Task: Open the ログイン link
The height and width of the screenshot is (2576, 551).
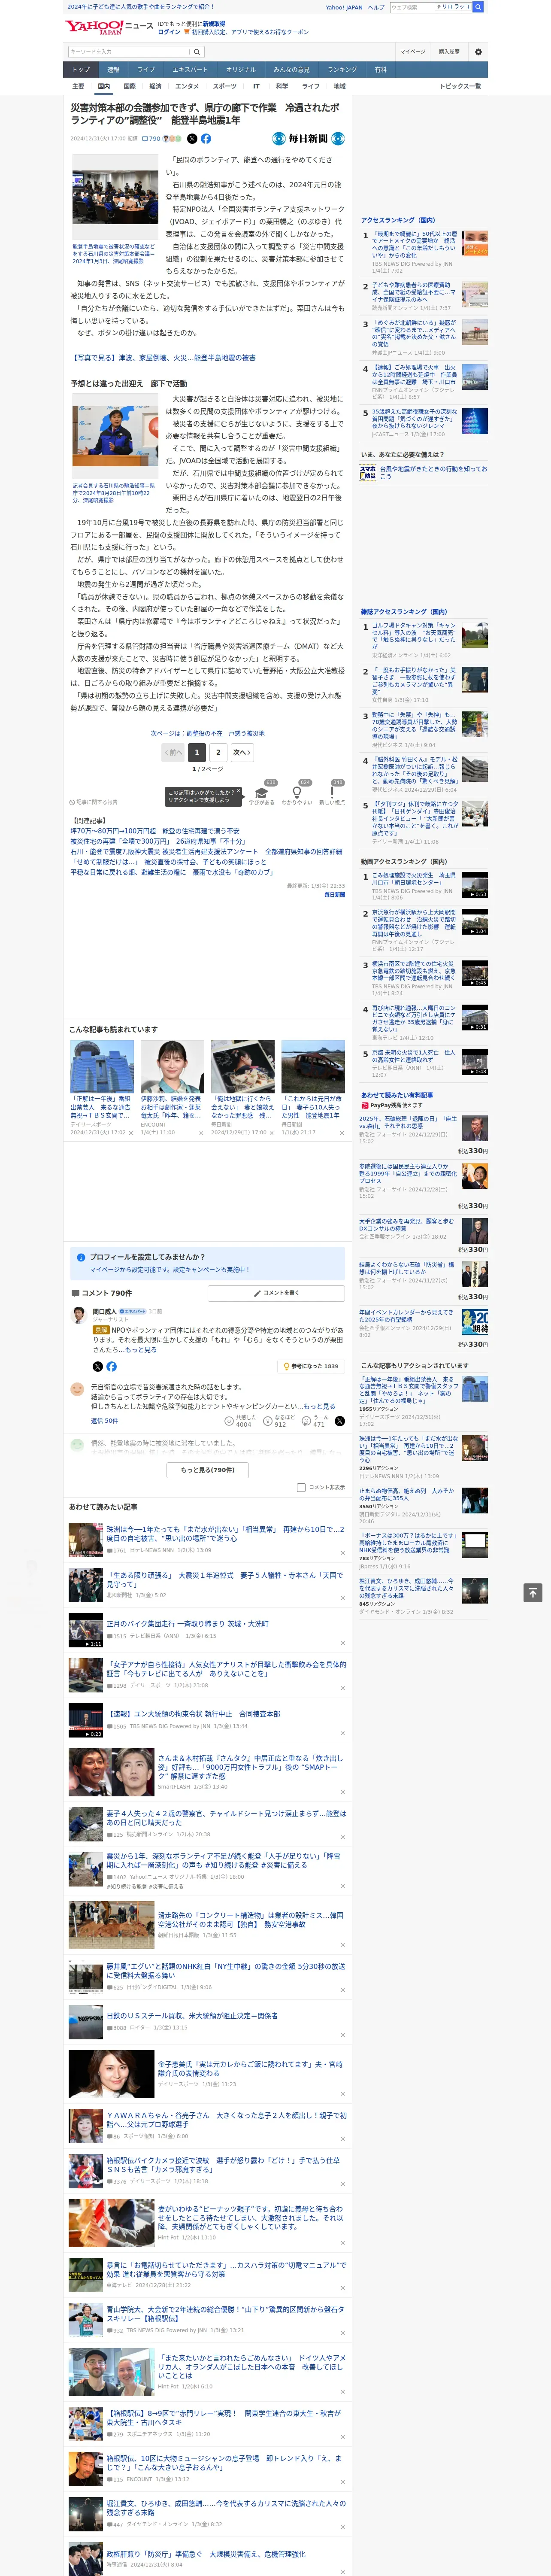Action: pos(169,32)
